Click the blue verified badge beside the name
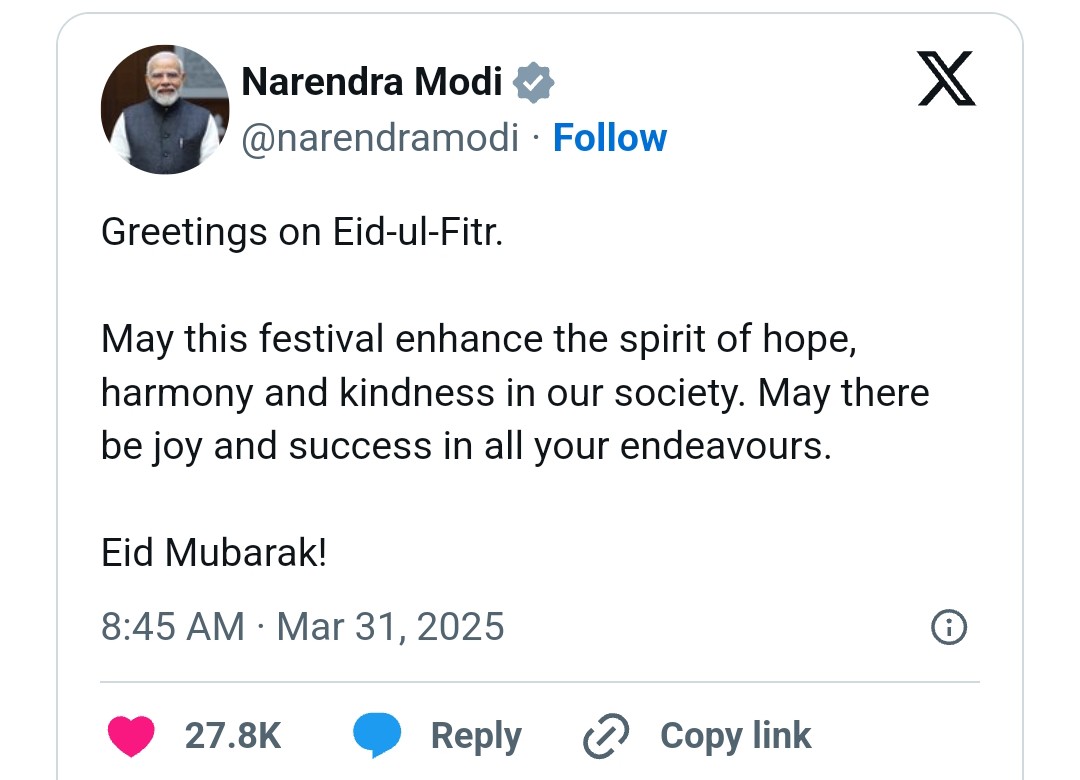The image size is (1080, 780). 533,82
